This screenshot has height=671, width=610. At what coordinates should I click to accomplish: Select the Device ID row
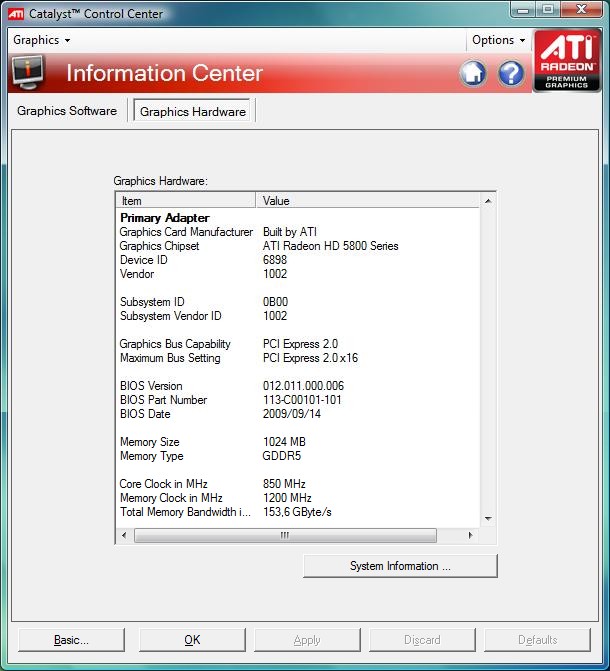point(298,260)
